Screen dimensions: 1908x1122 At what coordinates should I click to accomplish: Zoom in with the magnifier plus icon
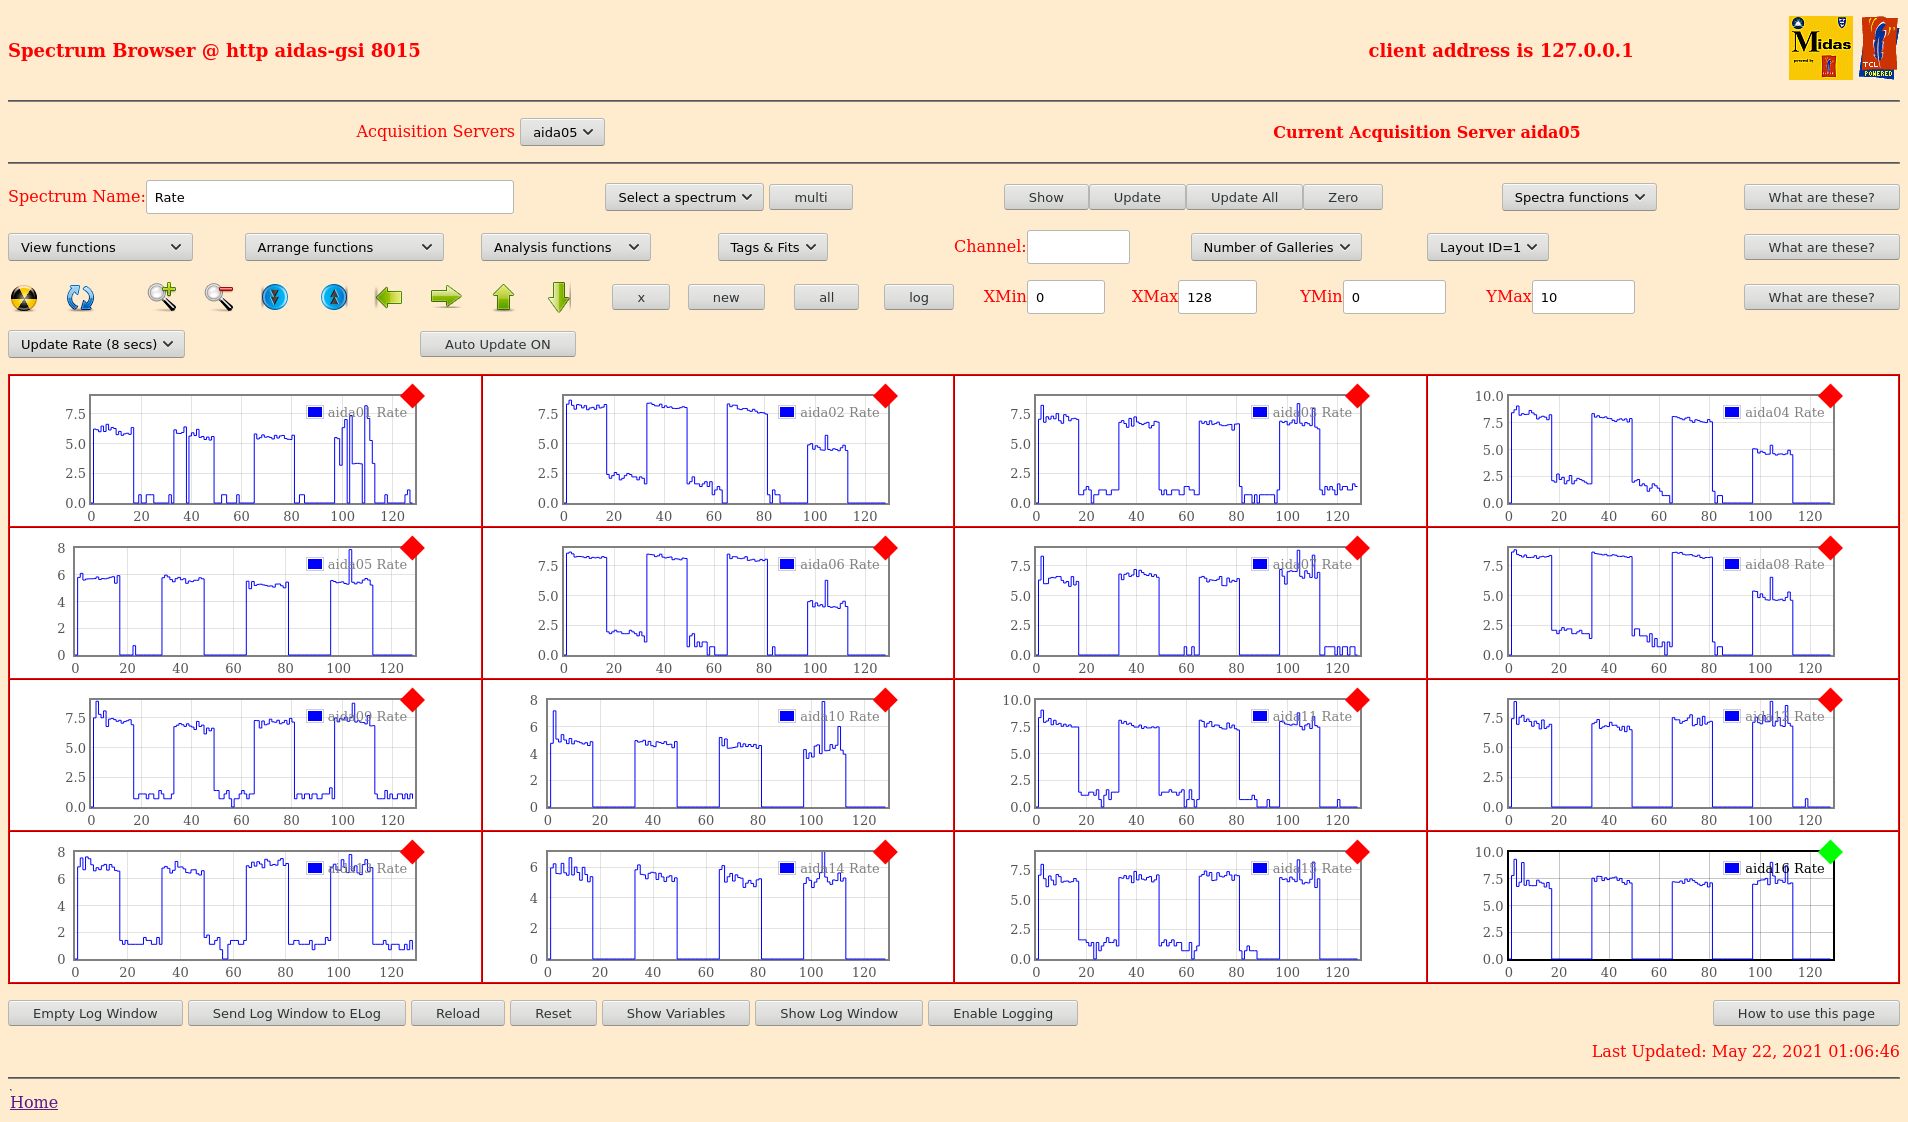pyautogui.click(x=162, y=297)
